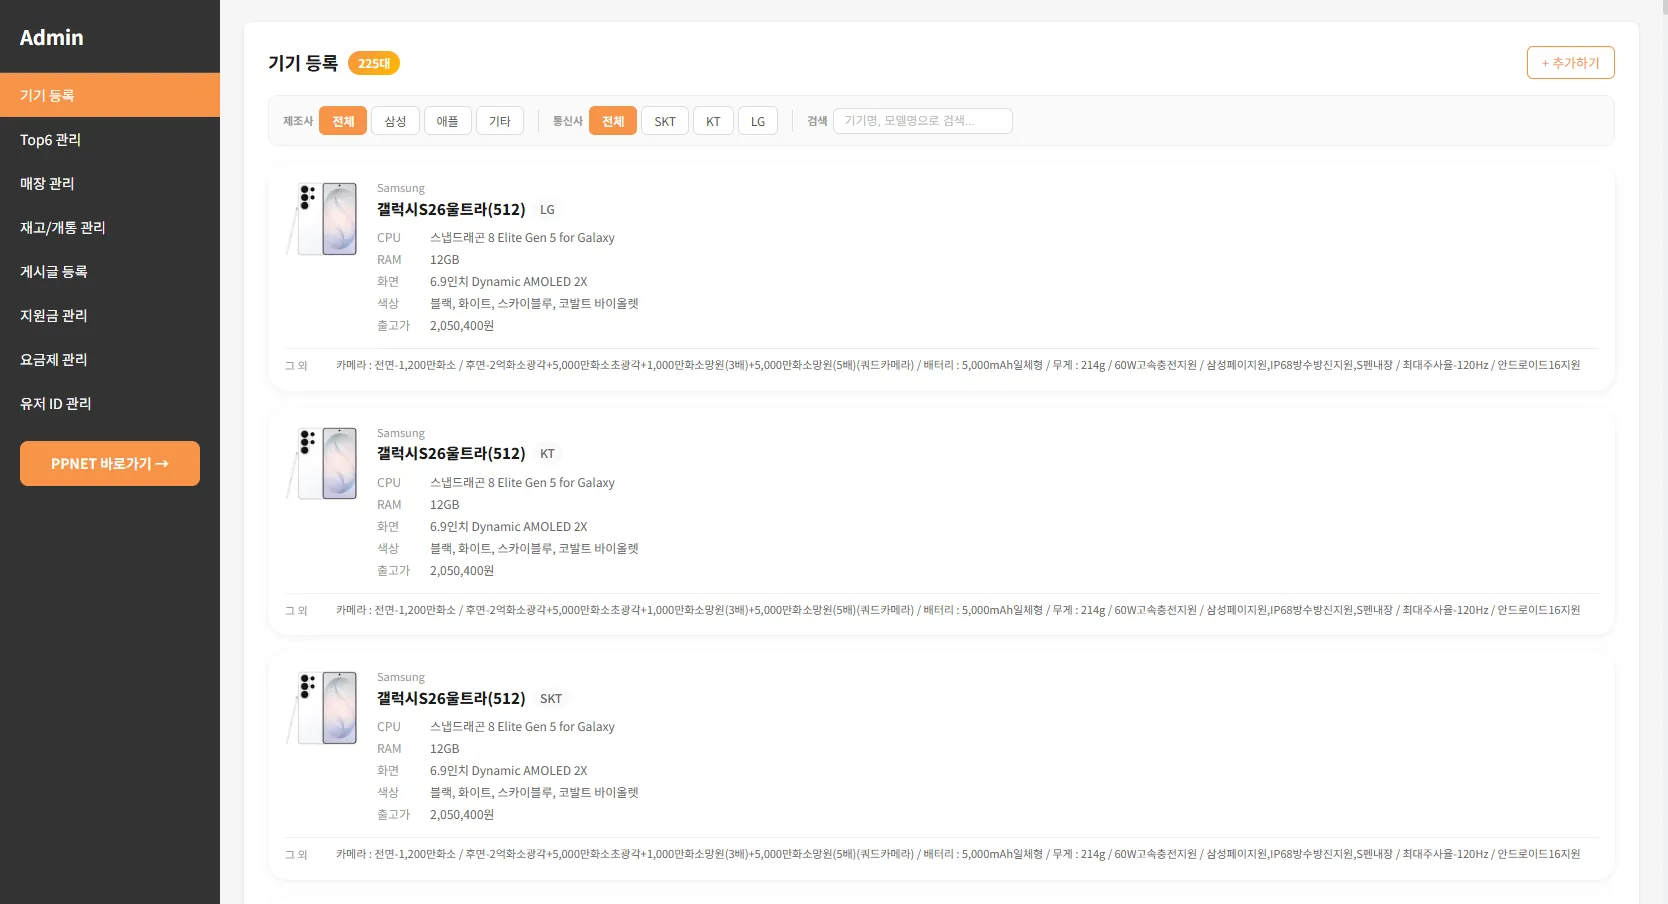
Task: Click the 225대 device count badge
Action: (x=374, y=63)
